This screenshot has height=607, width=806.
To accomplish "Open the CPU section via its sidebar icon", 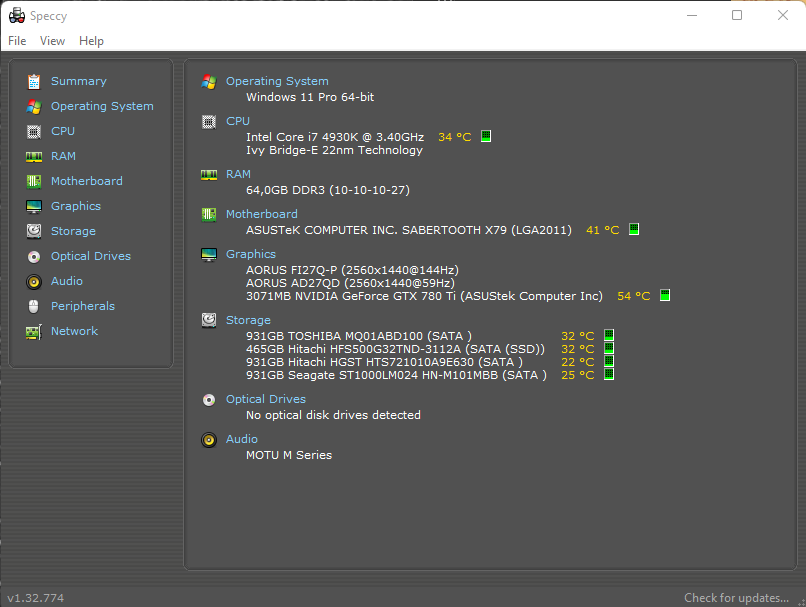I will 35,131.
